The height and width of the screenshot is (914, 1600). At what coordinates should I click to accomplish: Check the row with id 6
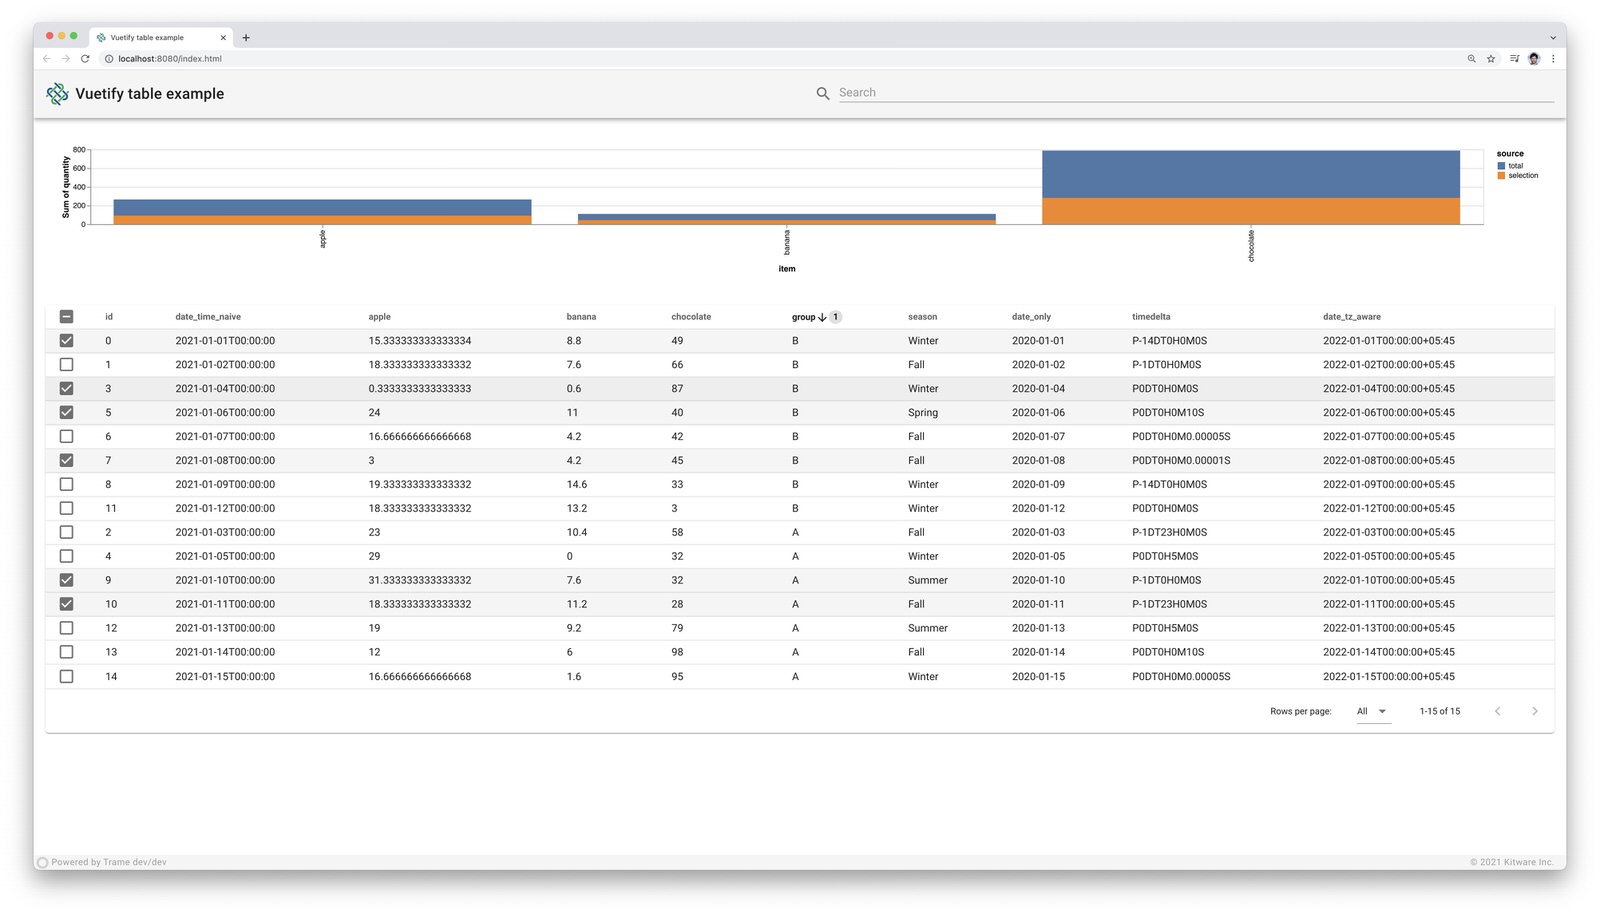[66, 436]
